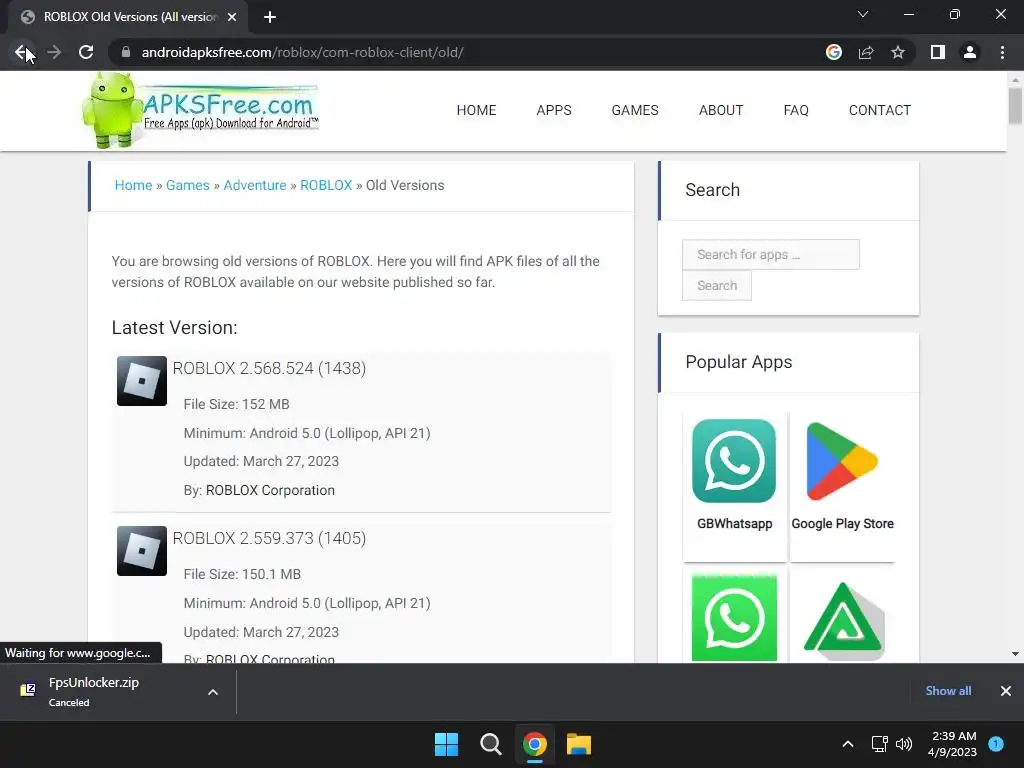Click 'Updated: March 27, 2023' under version 2.568.524

point(261,461)
